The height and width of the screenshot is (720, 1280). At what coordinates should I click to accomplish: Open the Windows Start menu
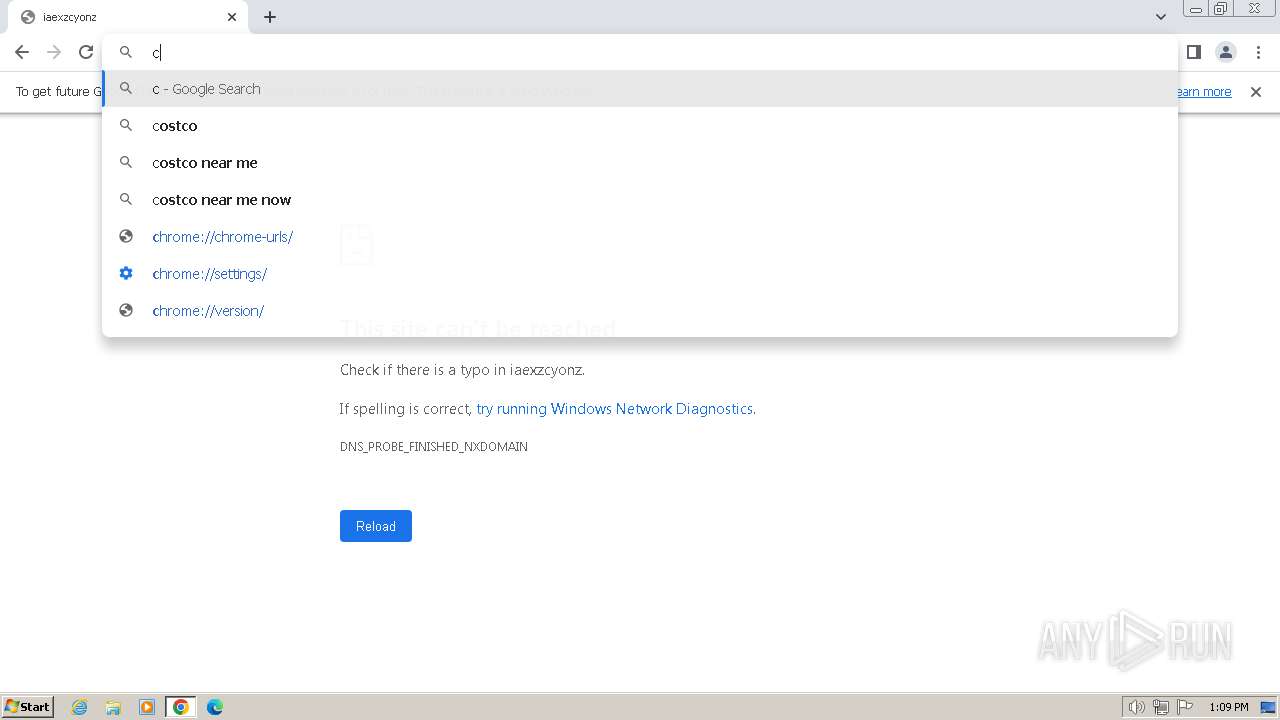(x=28, y=707)
